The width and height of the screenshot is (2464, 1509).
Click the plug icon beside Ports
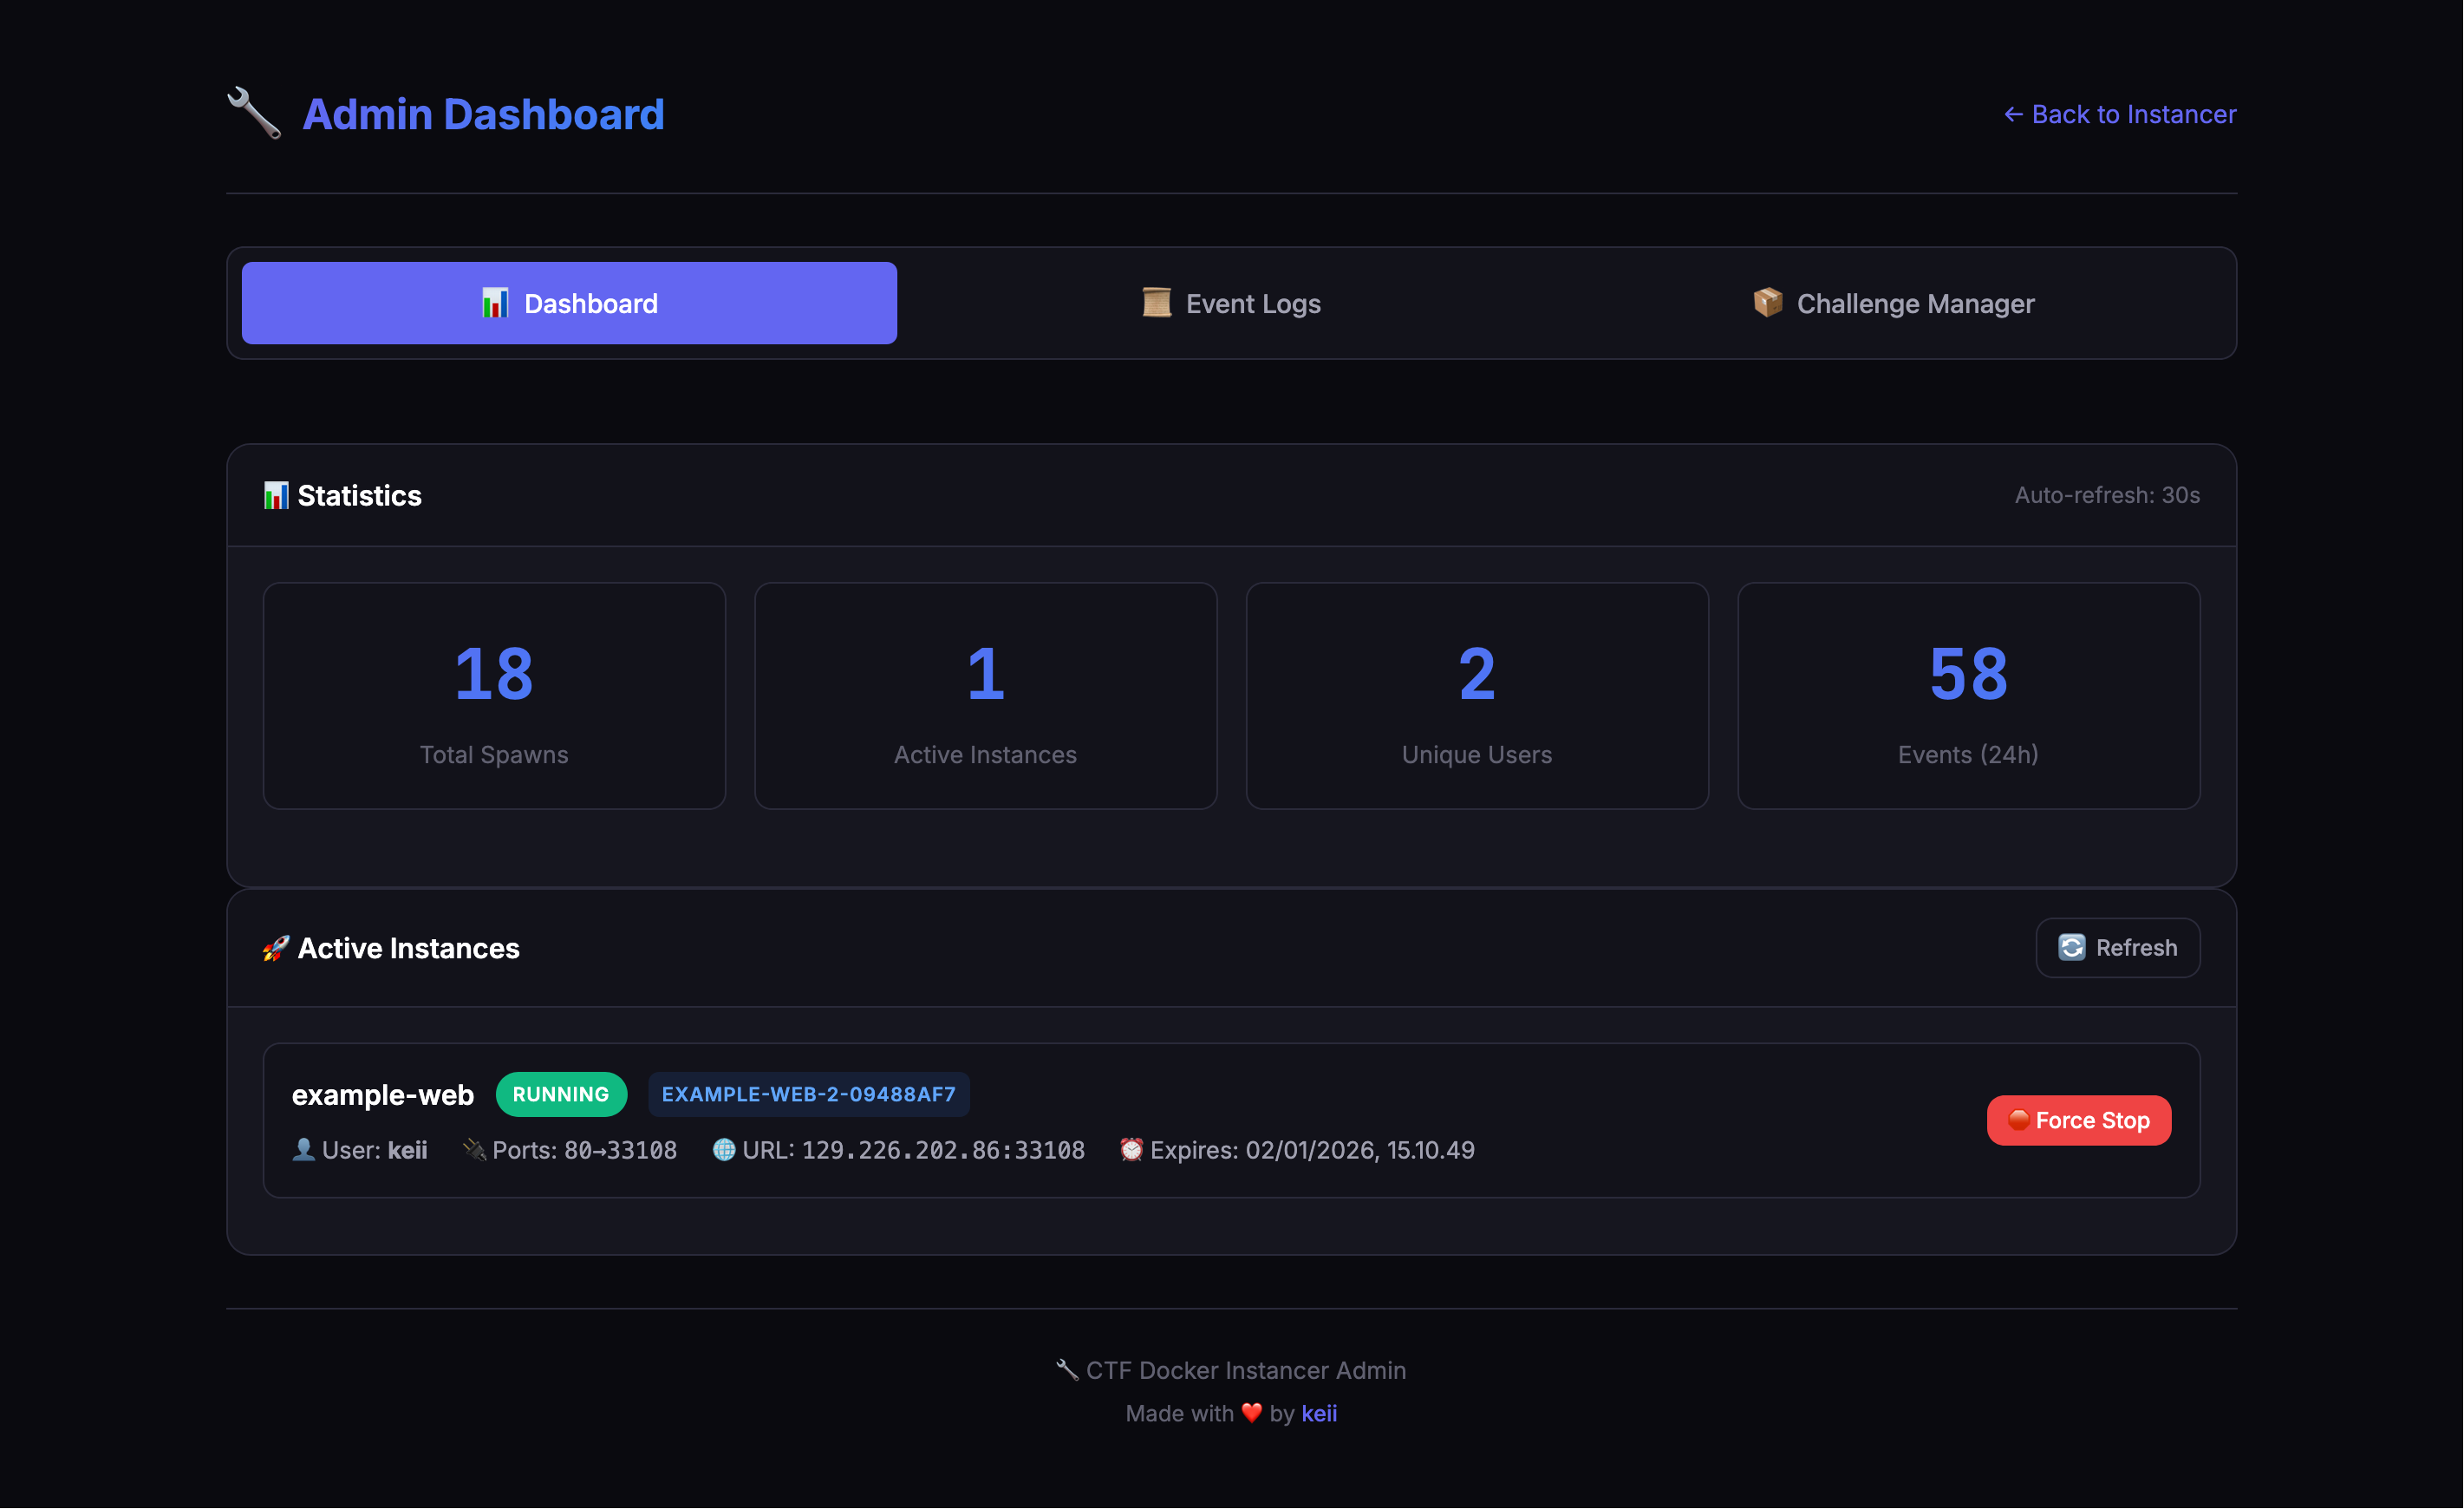tap(474, 1150)
